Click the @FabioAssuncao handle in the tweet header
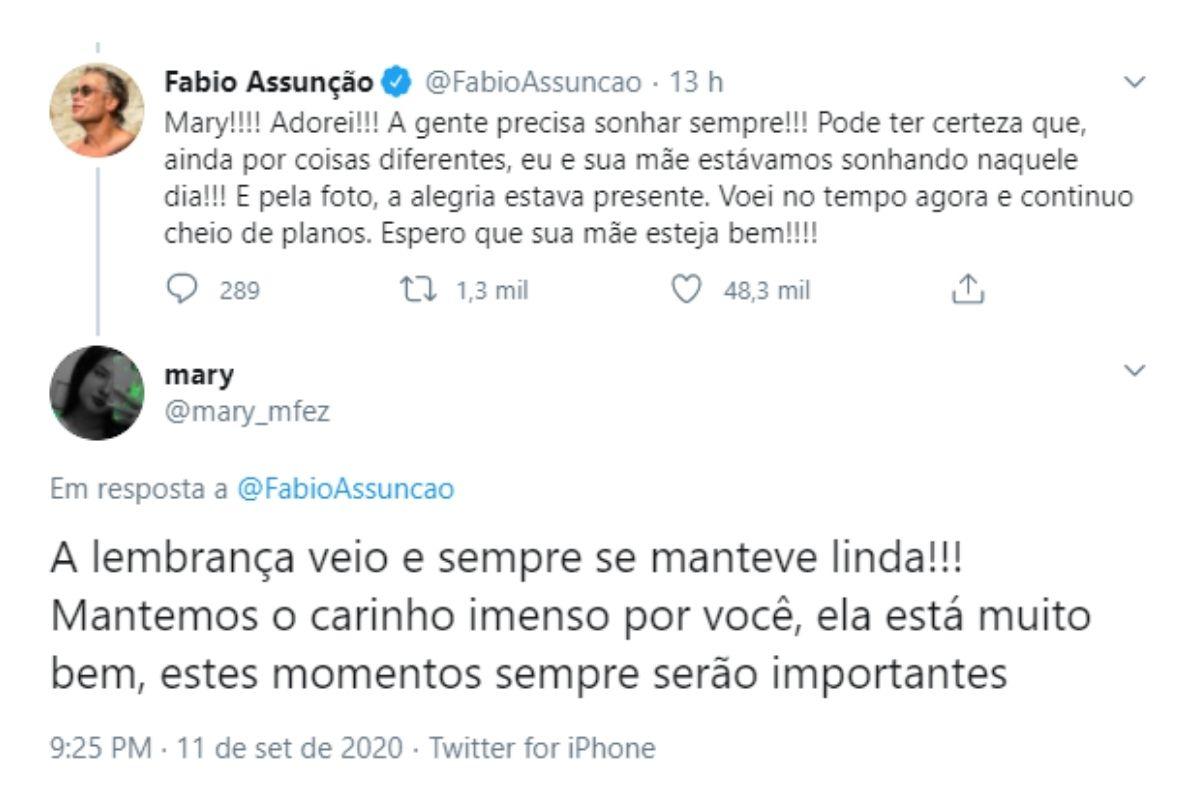 [534, 83]
